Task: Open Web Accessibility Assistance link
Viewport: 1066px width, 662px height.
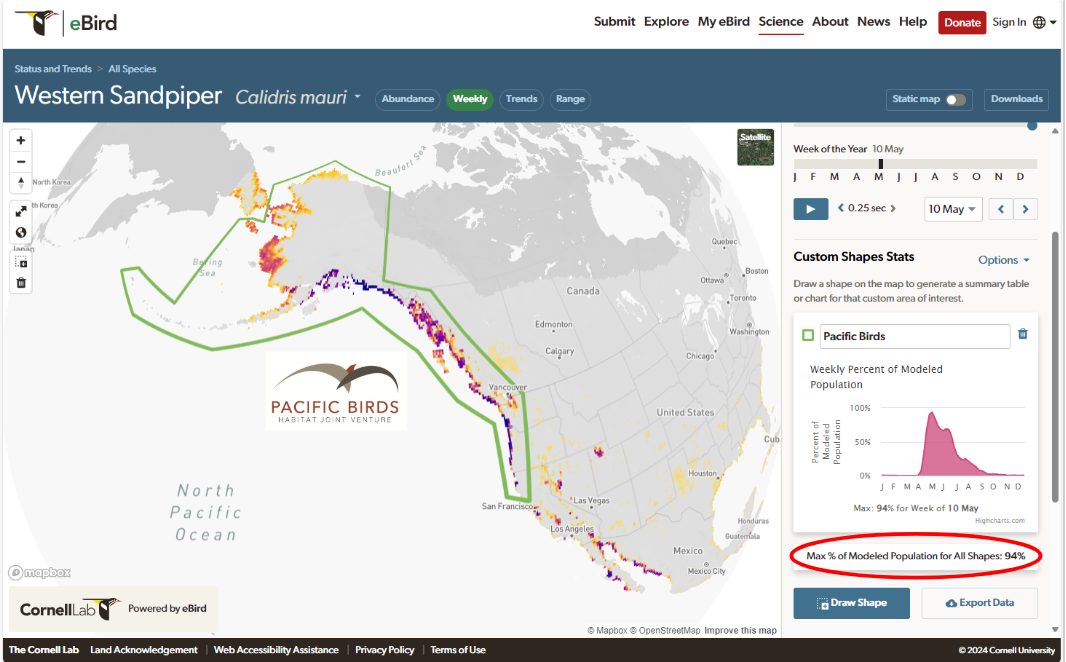Action: 276,650
